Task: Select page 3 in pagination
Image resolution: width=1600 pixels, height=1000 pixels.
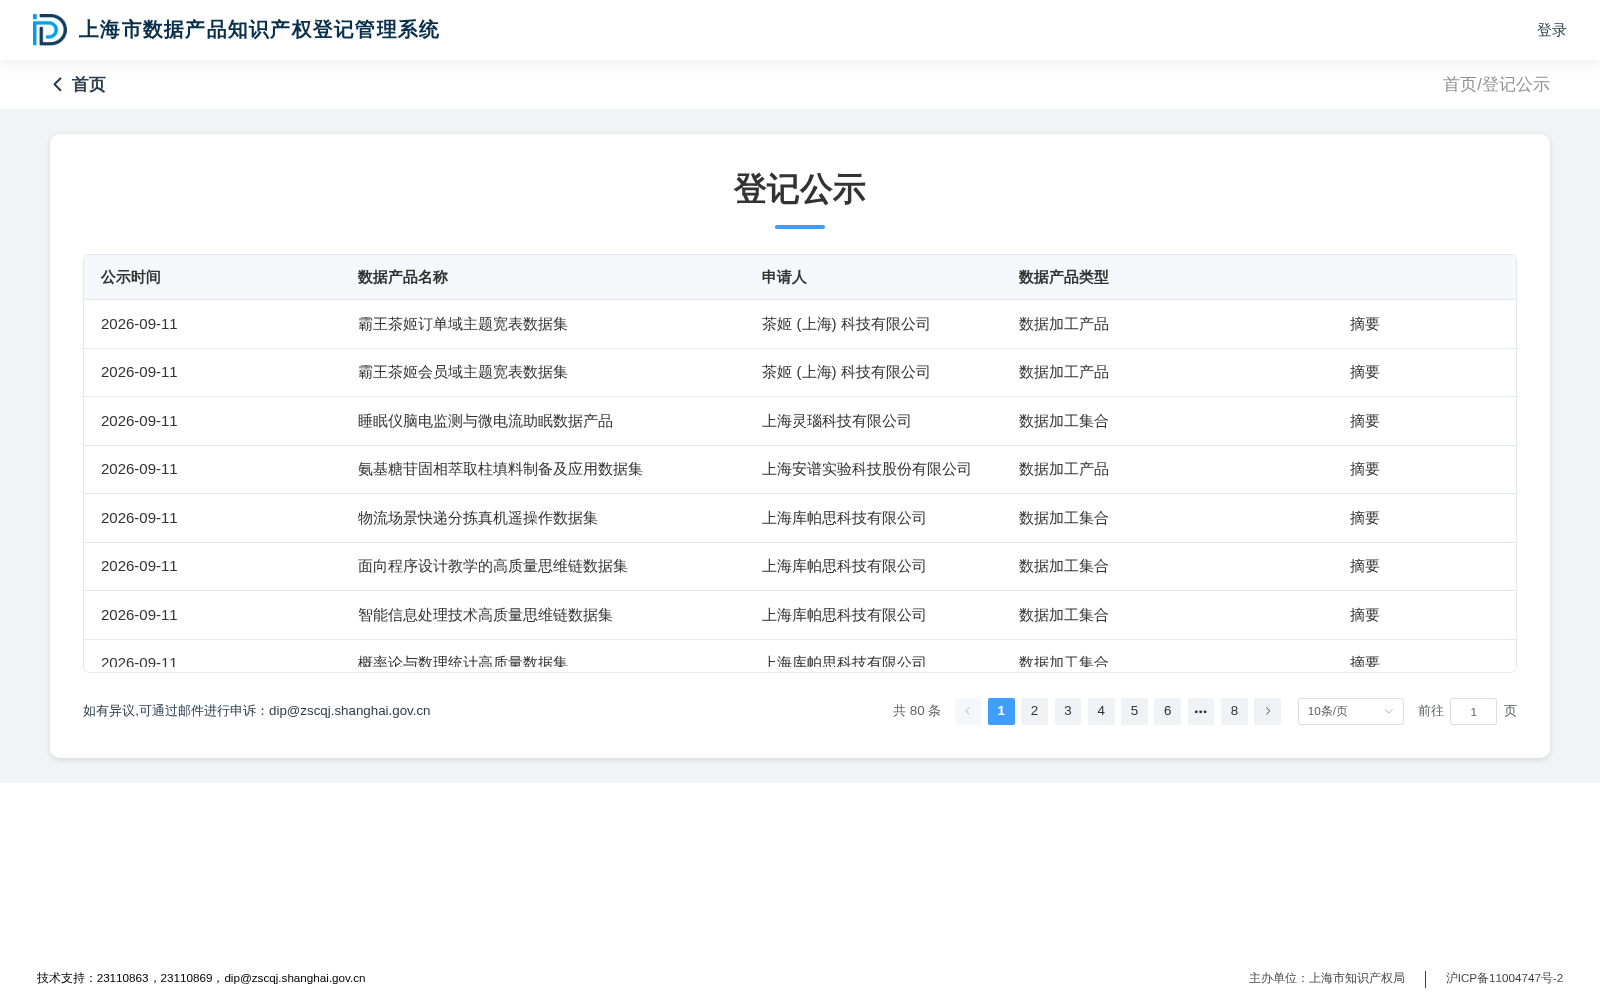Action: point(1068,711)
